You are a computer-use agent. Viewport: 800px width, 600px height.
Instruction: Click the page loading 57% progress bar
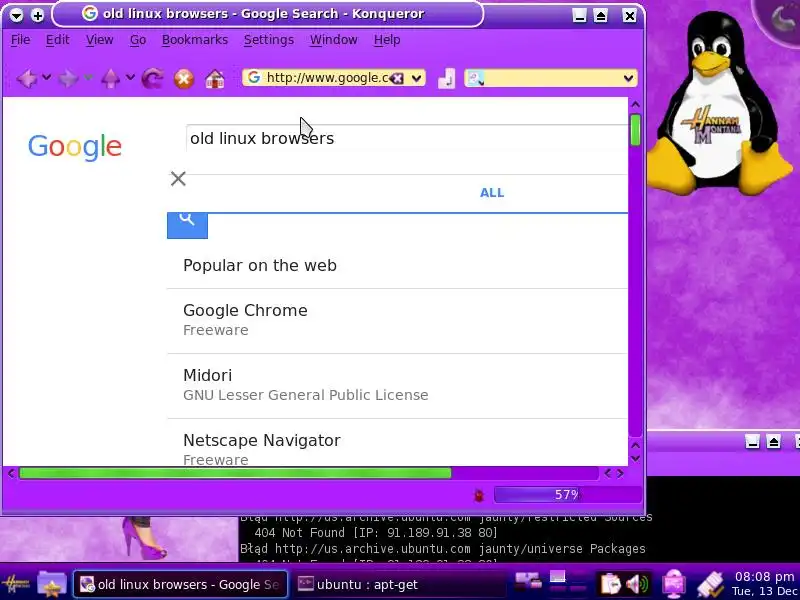(567, 495)
